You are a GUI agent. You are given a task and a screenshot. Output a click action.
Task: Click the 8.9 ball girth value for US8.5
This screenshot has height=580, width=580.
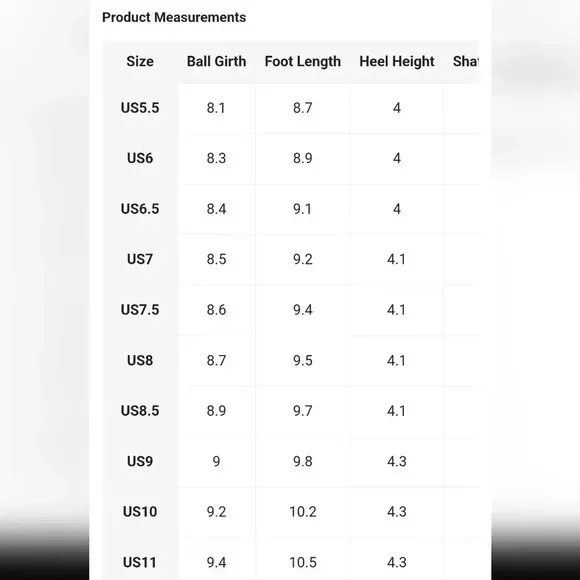point(216,411)
